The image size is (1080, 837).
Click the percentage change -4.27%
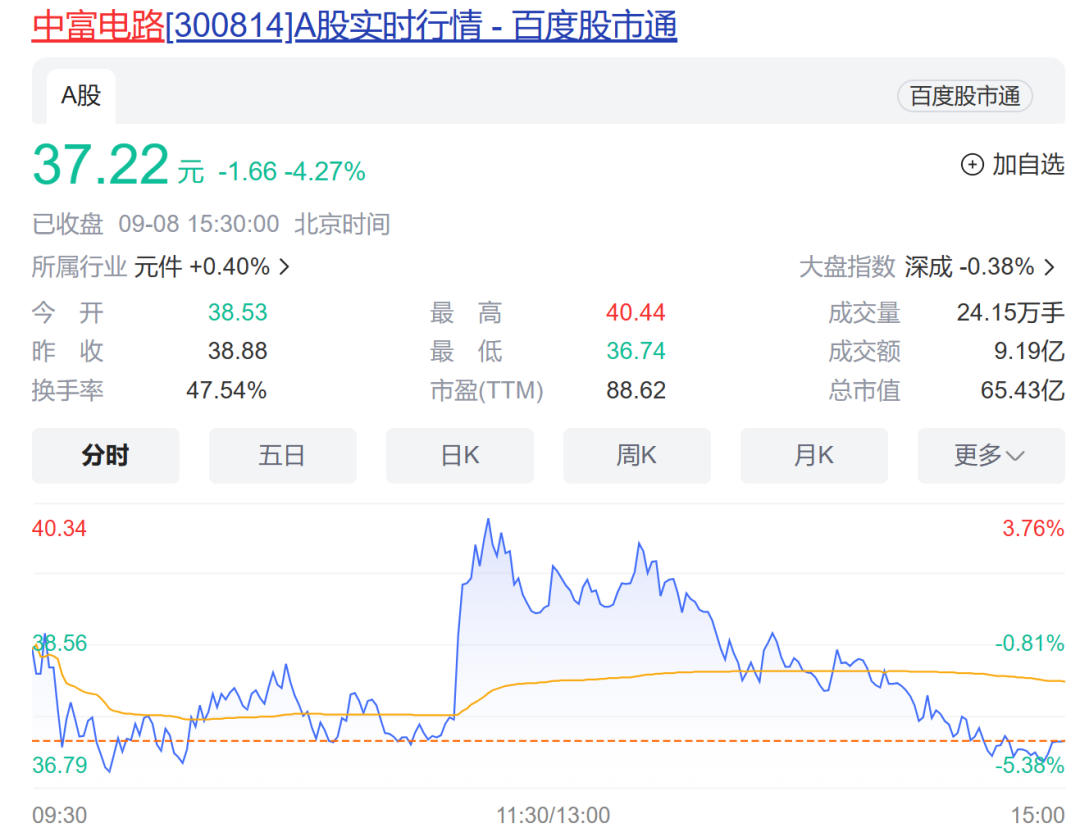tap(325, 172)
